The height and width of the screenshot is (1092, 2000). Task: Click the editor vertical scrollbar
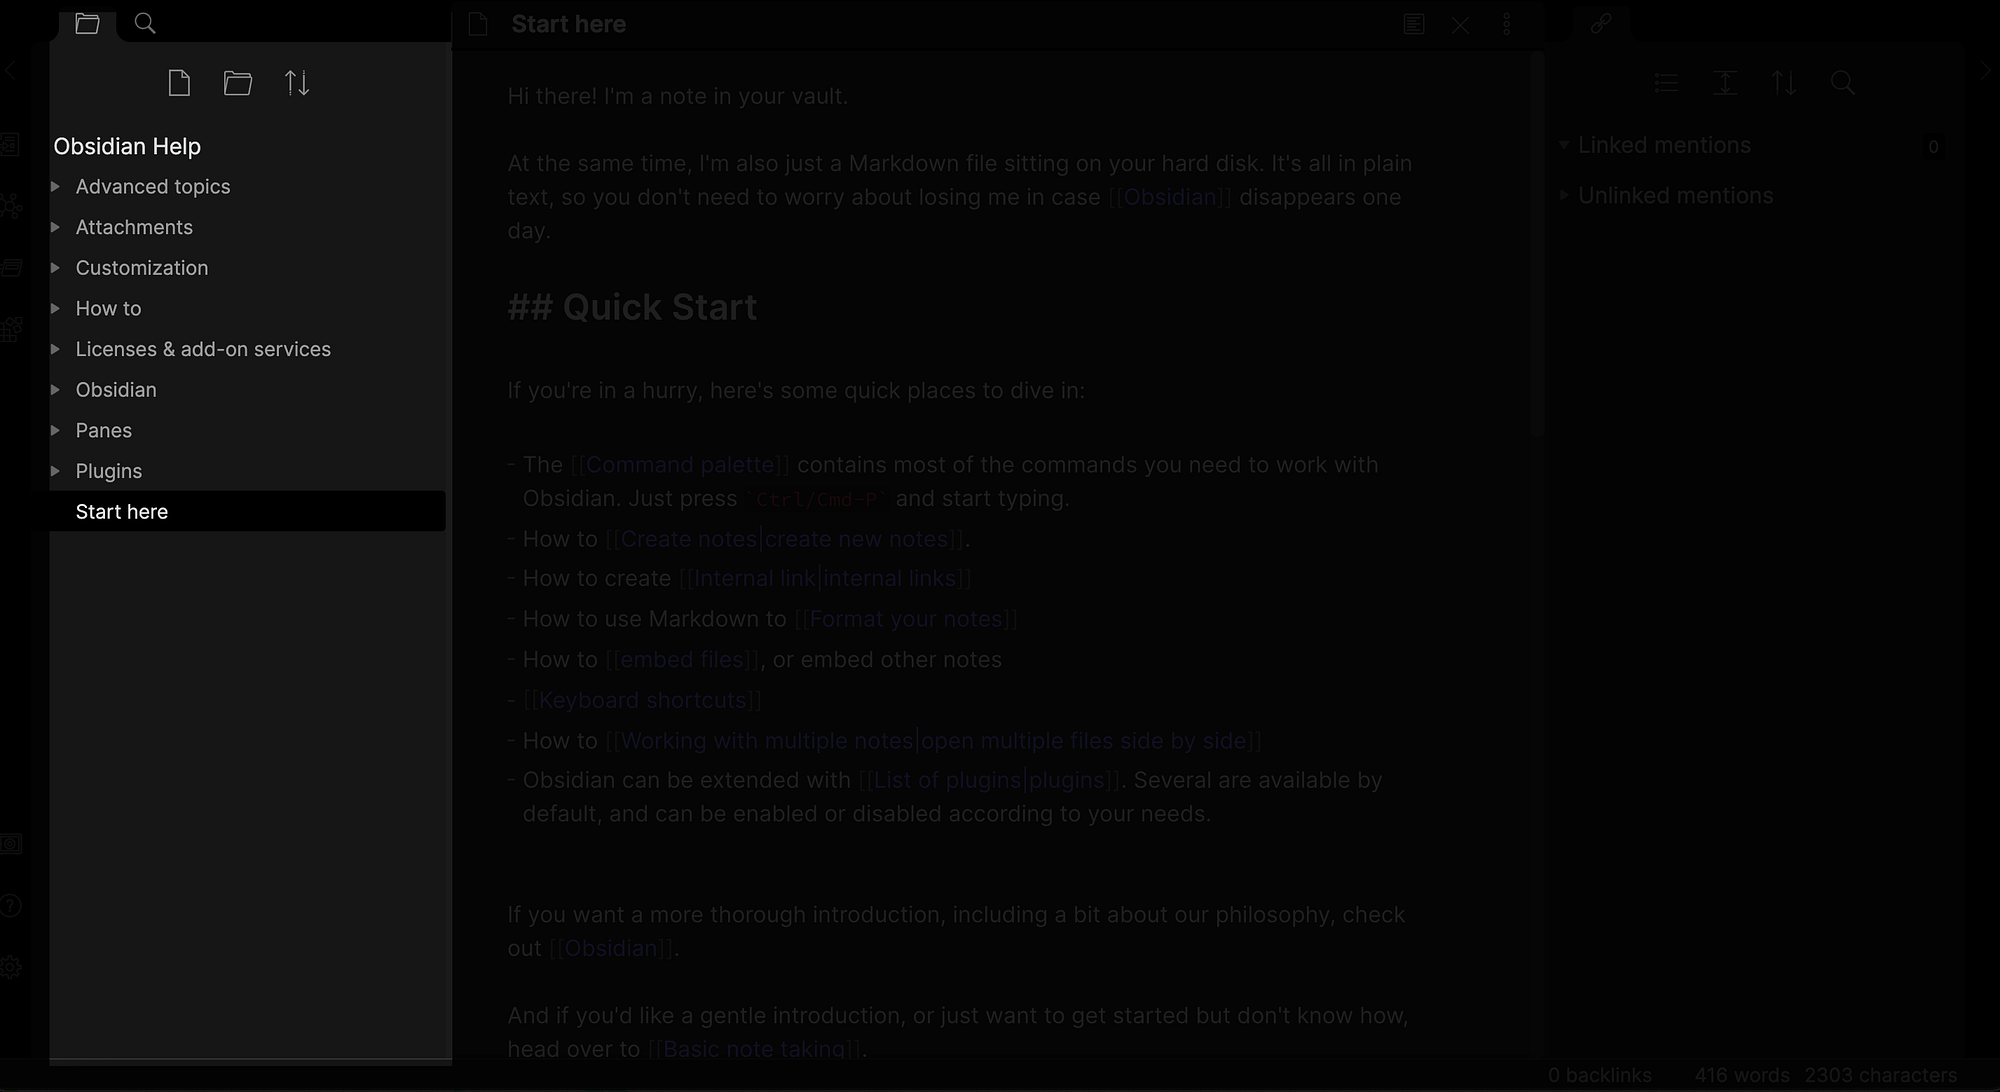(1538, 250)
